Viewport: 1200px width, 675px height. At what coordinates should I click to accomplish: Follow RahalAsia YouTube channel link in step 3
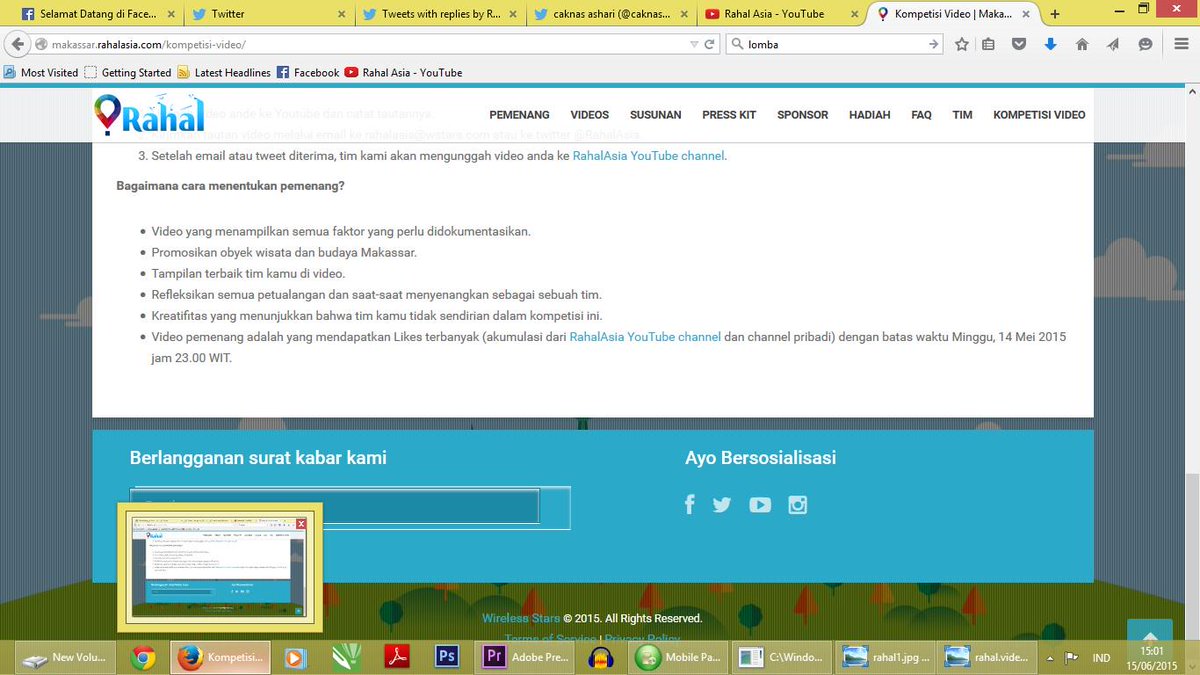point(648,156)
